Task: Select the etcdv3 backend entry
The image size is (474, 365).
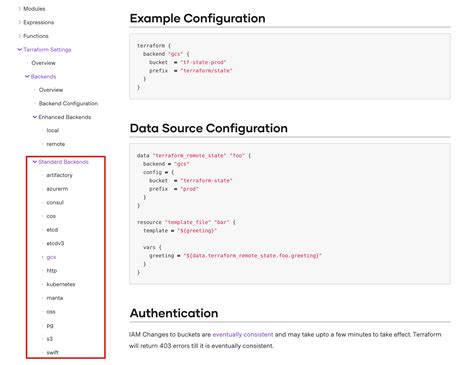Action: (x=55, y=243)
